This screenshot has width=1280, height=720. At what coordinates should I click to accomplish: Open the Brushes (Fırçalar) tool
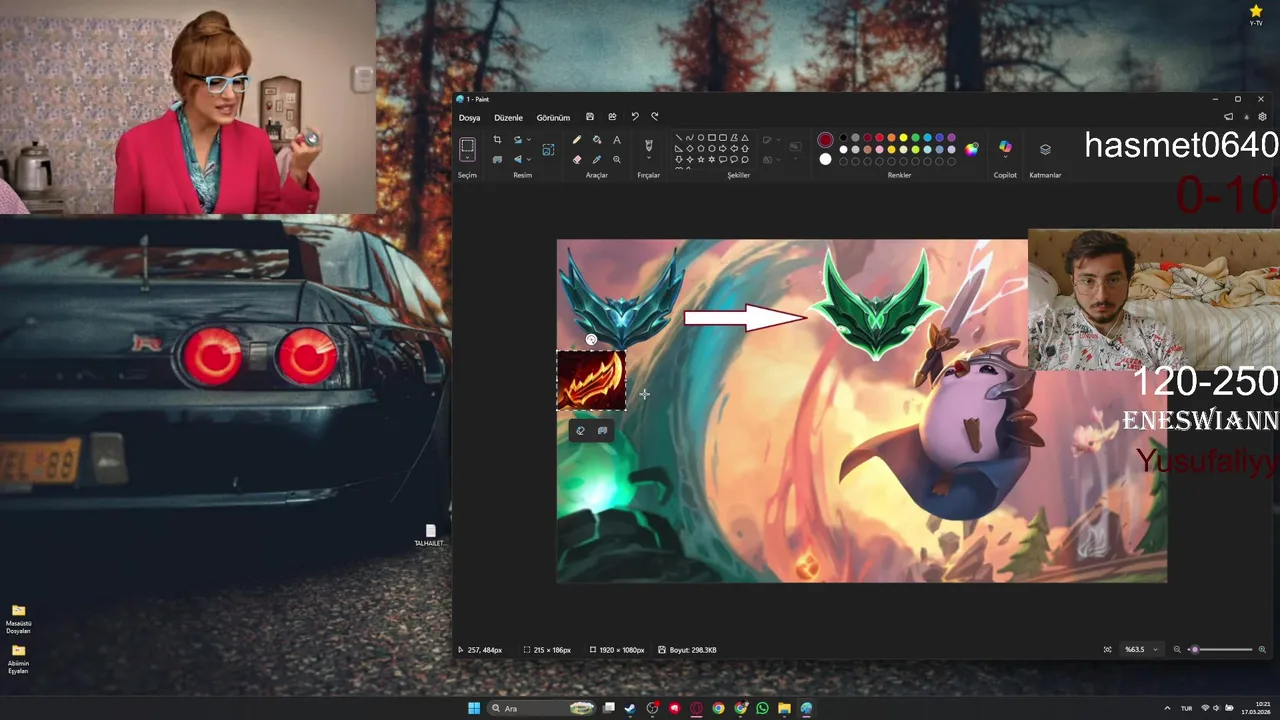[x=649, y=146]
